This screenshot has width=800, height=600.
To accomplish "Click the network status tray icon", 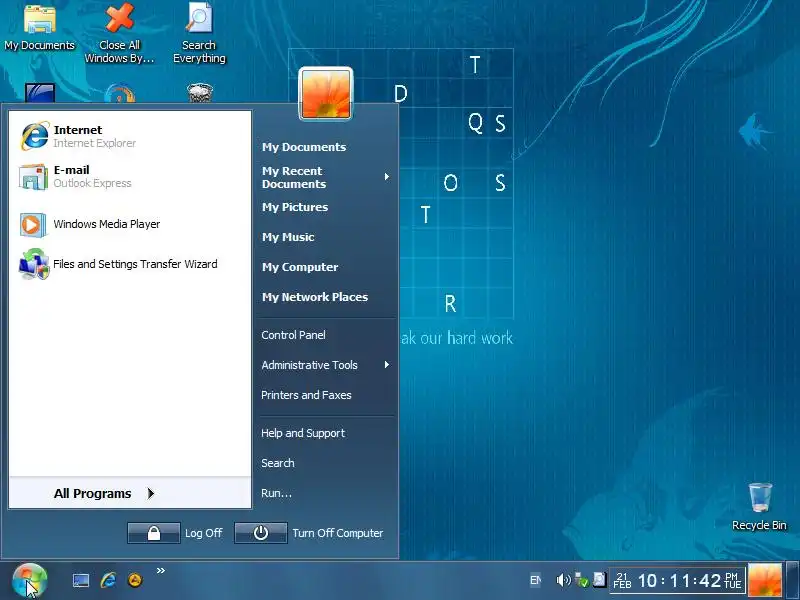I will (x=582, y=580).
